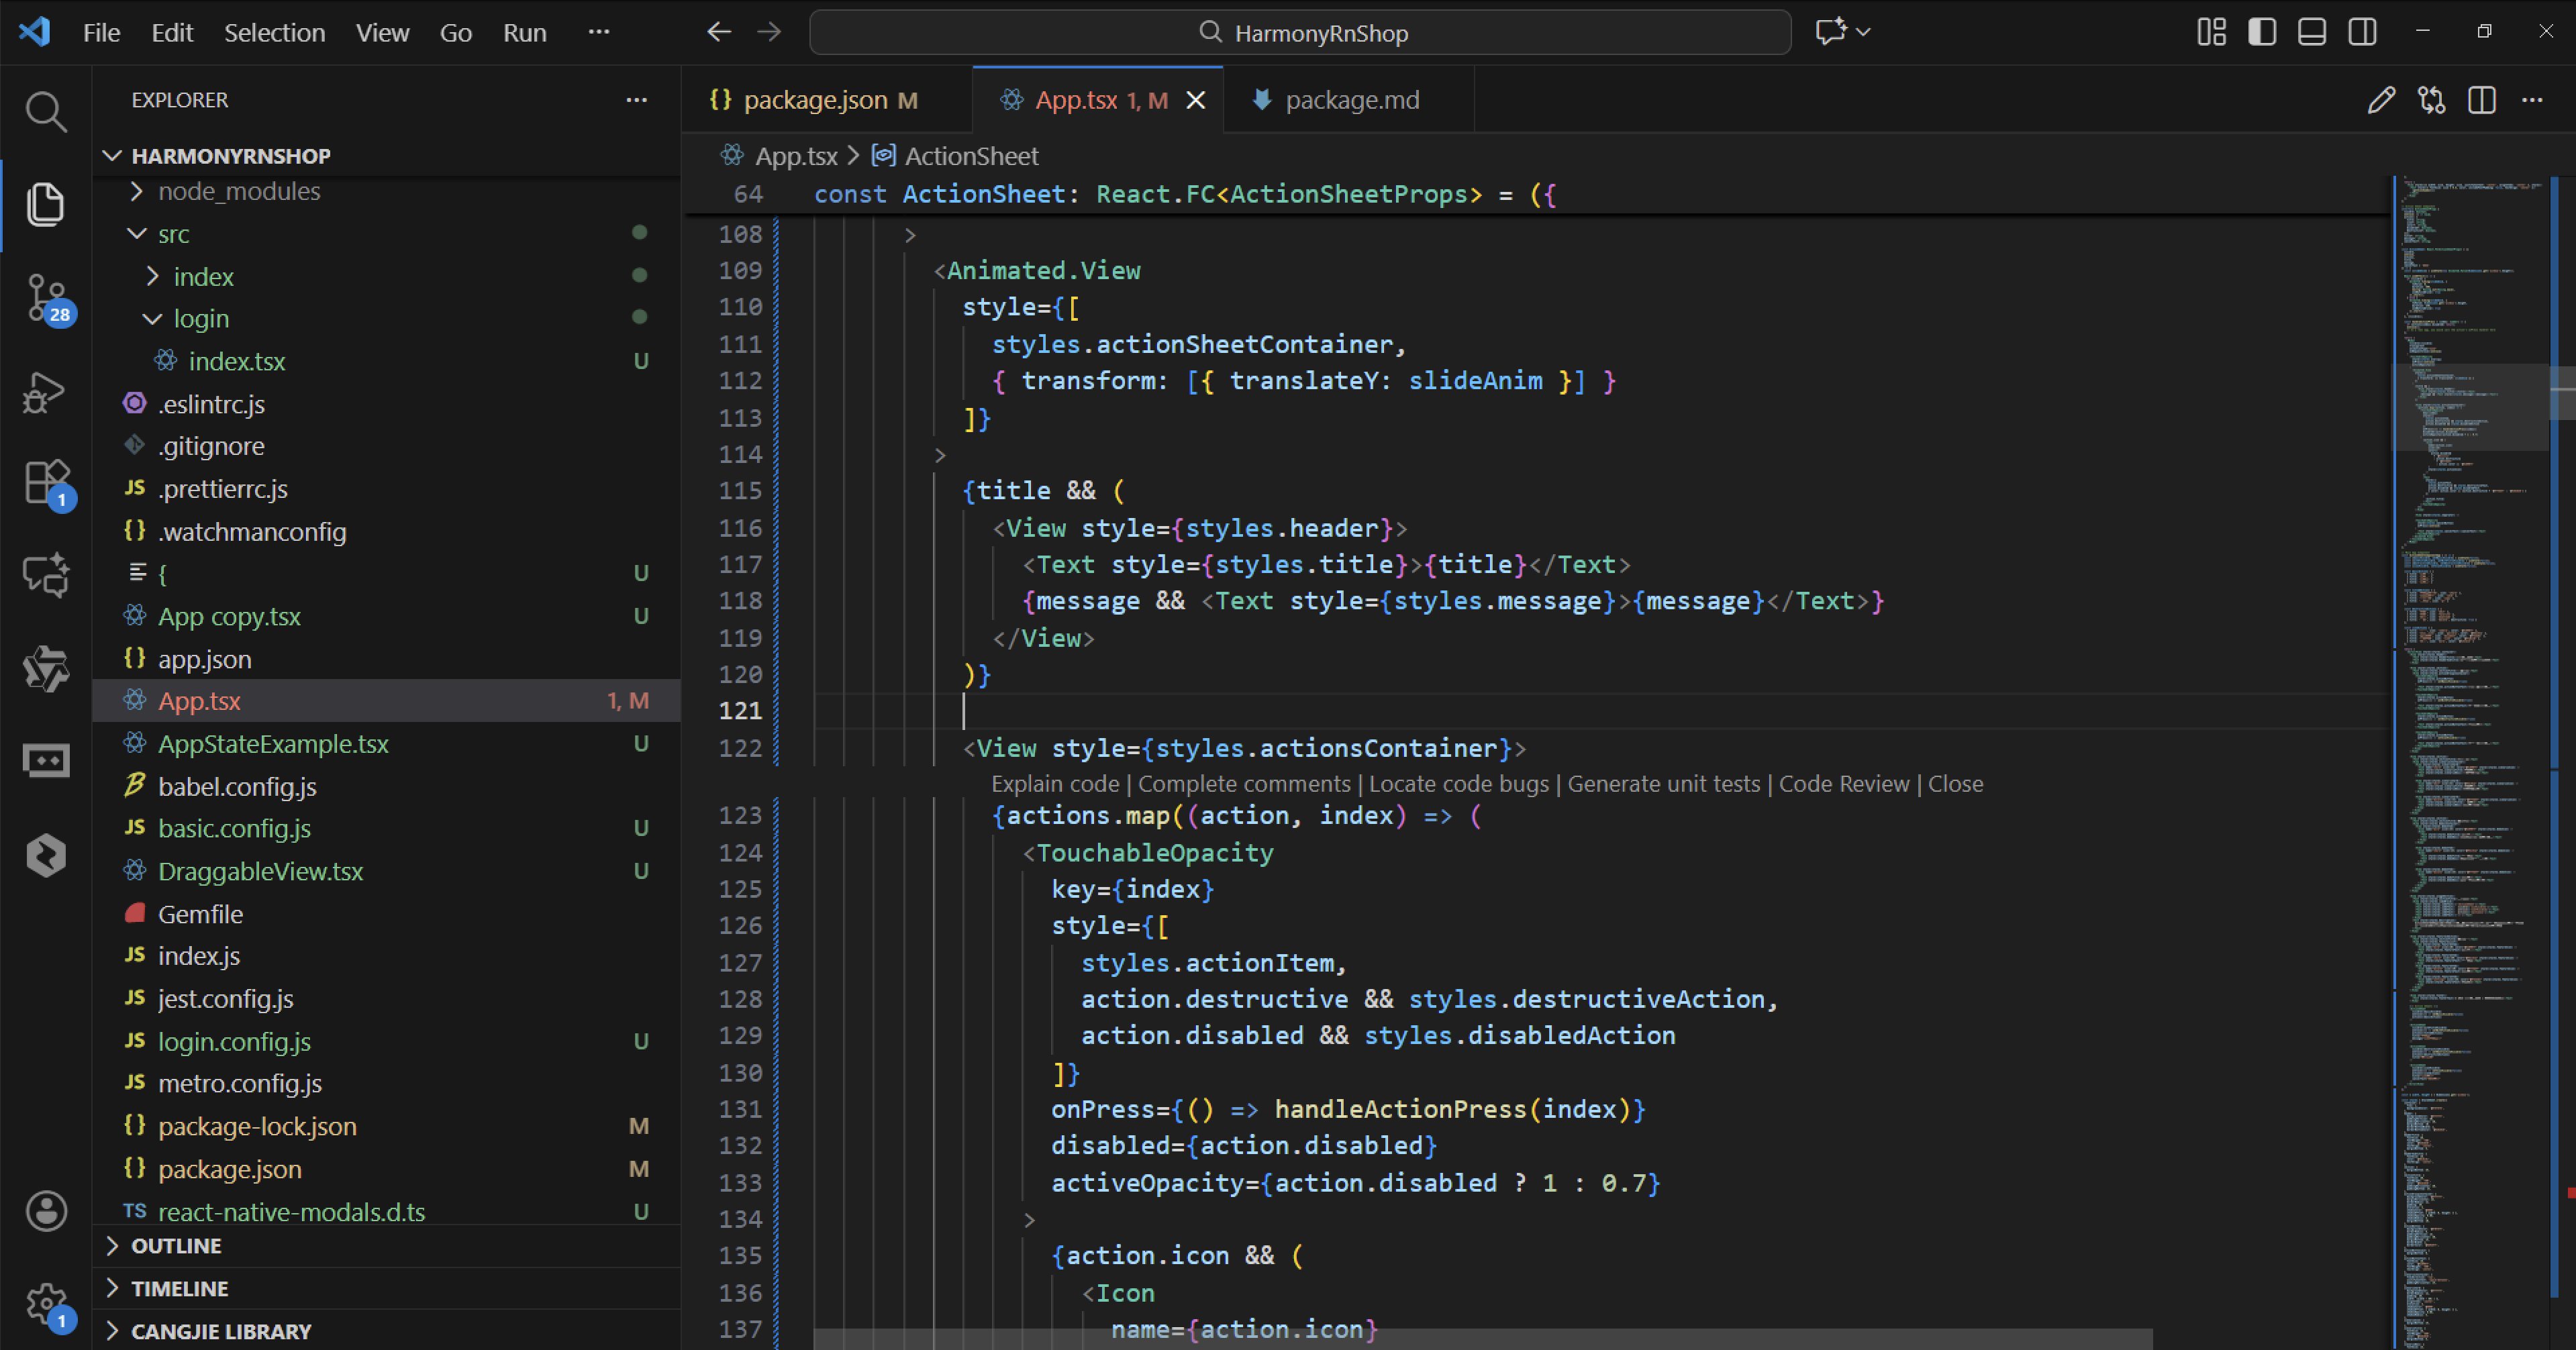Open Run and Debug view
This screenshot has height=1350, width=2576.
click(45, 392)
